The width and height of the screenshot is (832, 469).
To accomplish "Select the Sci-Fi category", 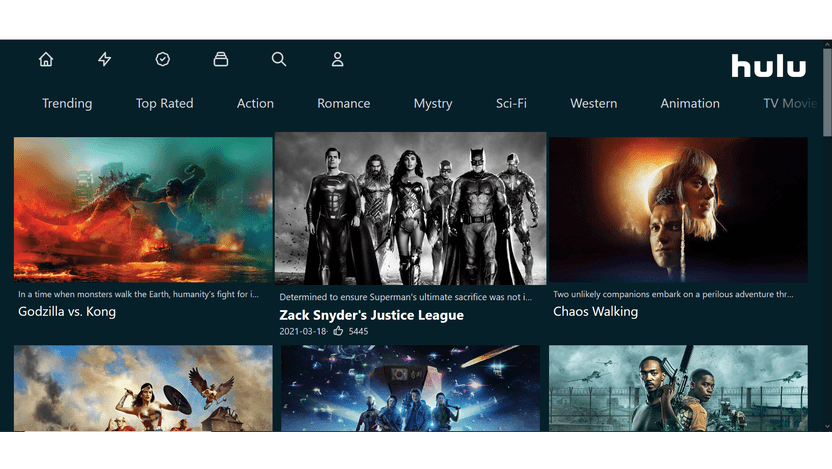I will pyautogui.click(x=512, y=103).
